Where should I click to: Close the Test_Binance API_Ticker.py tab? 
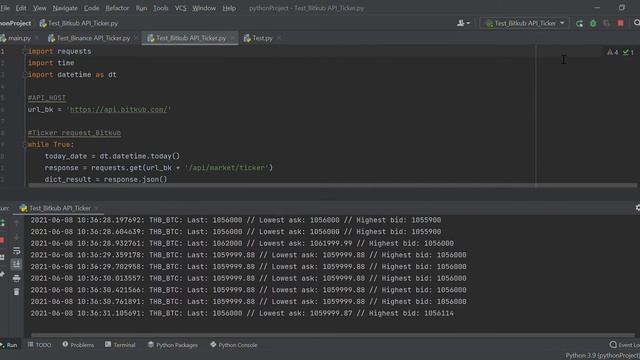(x=136, y=38)
